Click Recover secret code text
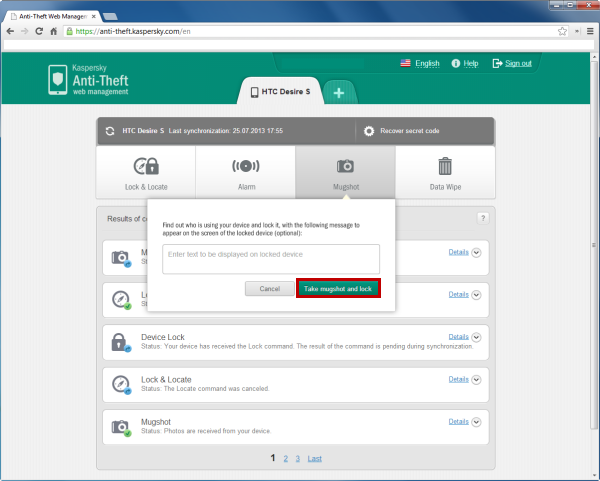The width and height of the screenshot is (600, 481). coord(410,131)
